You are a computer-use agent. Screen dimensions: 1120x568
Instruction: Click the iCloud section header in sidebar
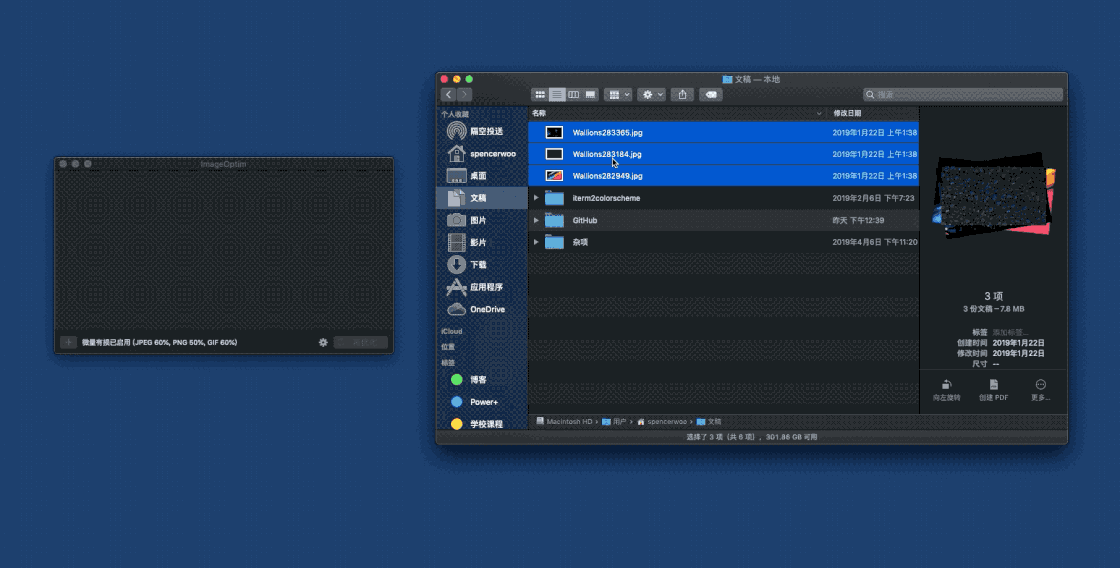(451, 332)
